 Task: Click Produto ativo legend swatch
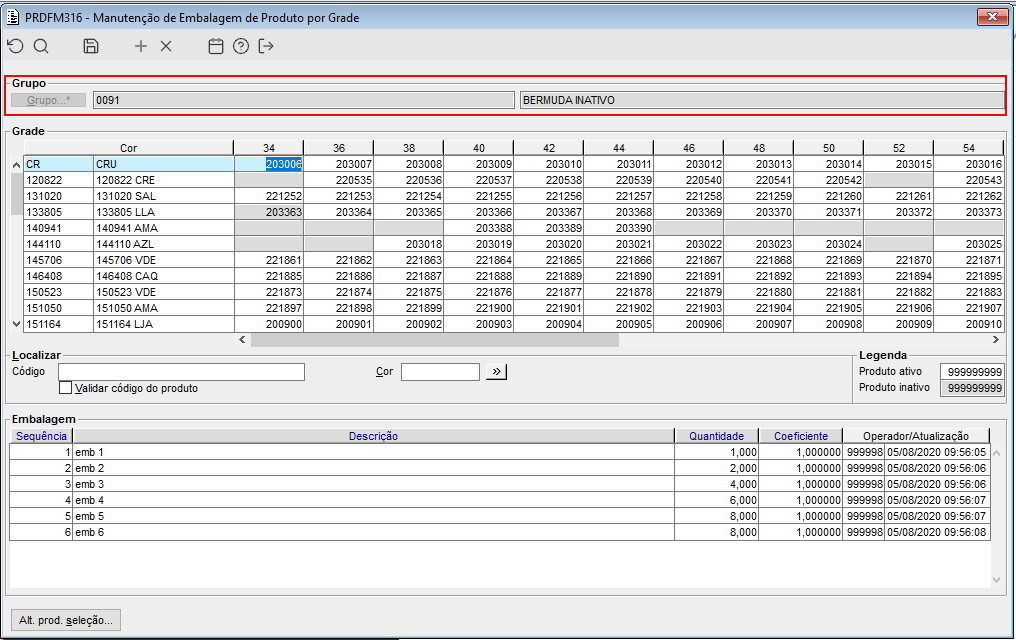click(971, 371)
